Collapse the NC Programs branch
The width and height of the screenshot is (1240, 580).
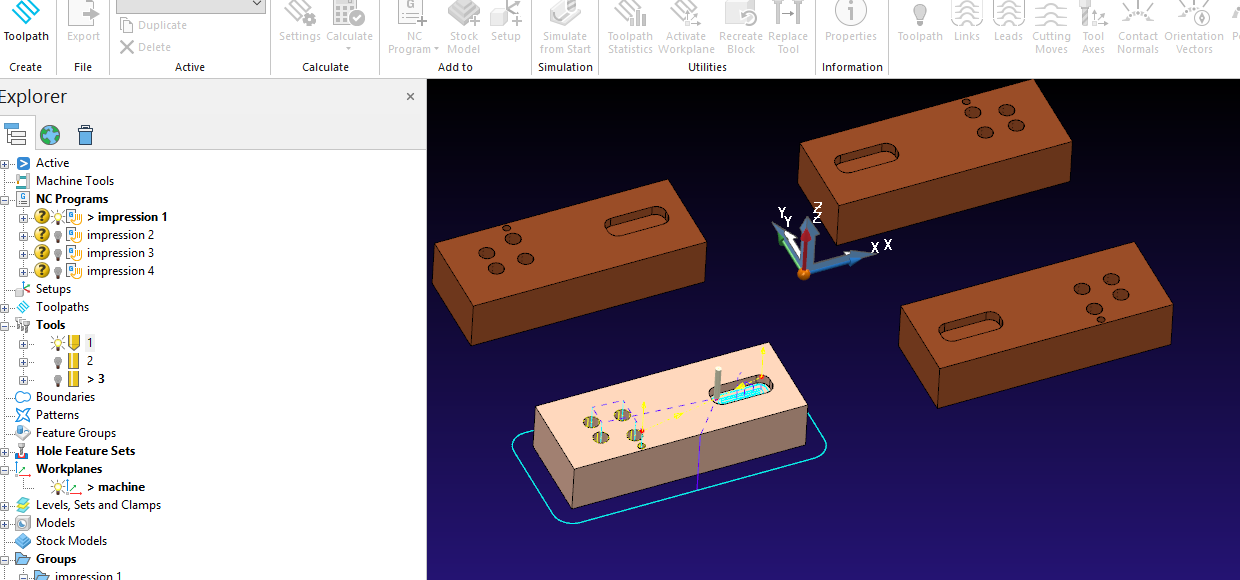5,199
